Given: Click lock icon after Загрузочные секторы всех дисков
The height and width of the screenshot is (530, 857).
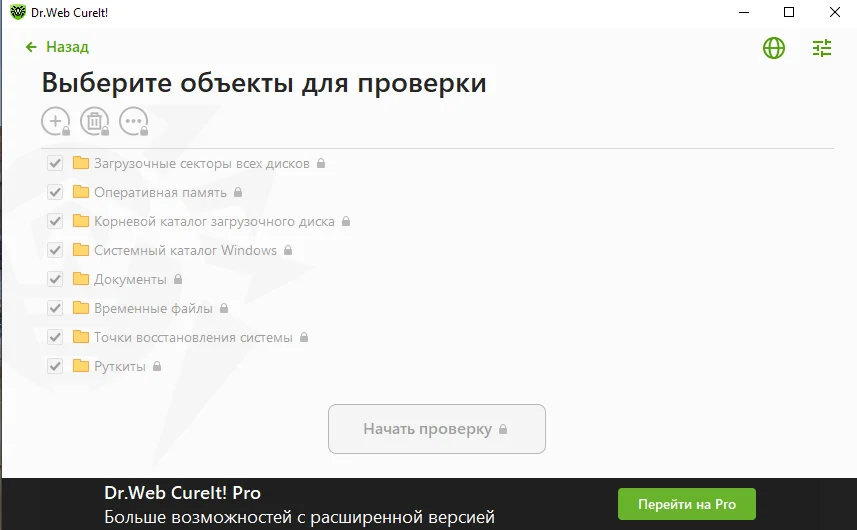Looking at the screenshot, I should pyautogui.click(x=321, y=163).
